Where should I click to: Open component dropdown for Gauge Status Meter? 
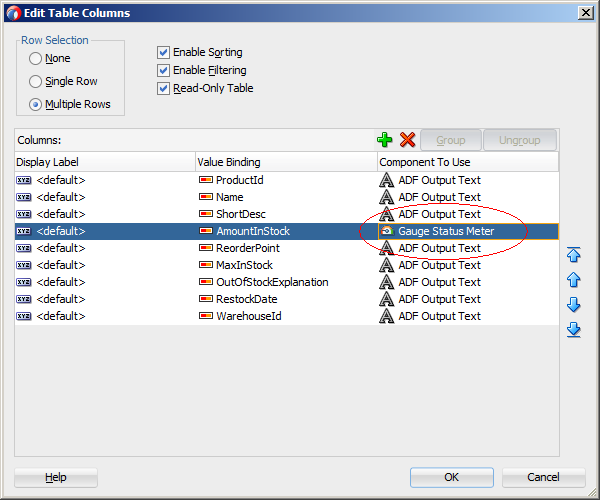468,231
